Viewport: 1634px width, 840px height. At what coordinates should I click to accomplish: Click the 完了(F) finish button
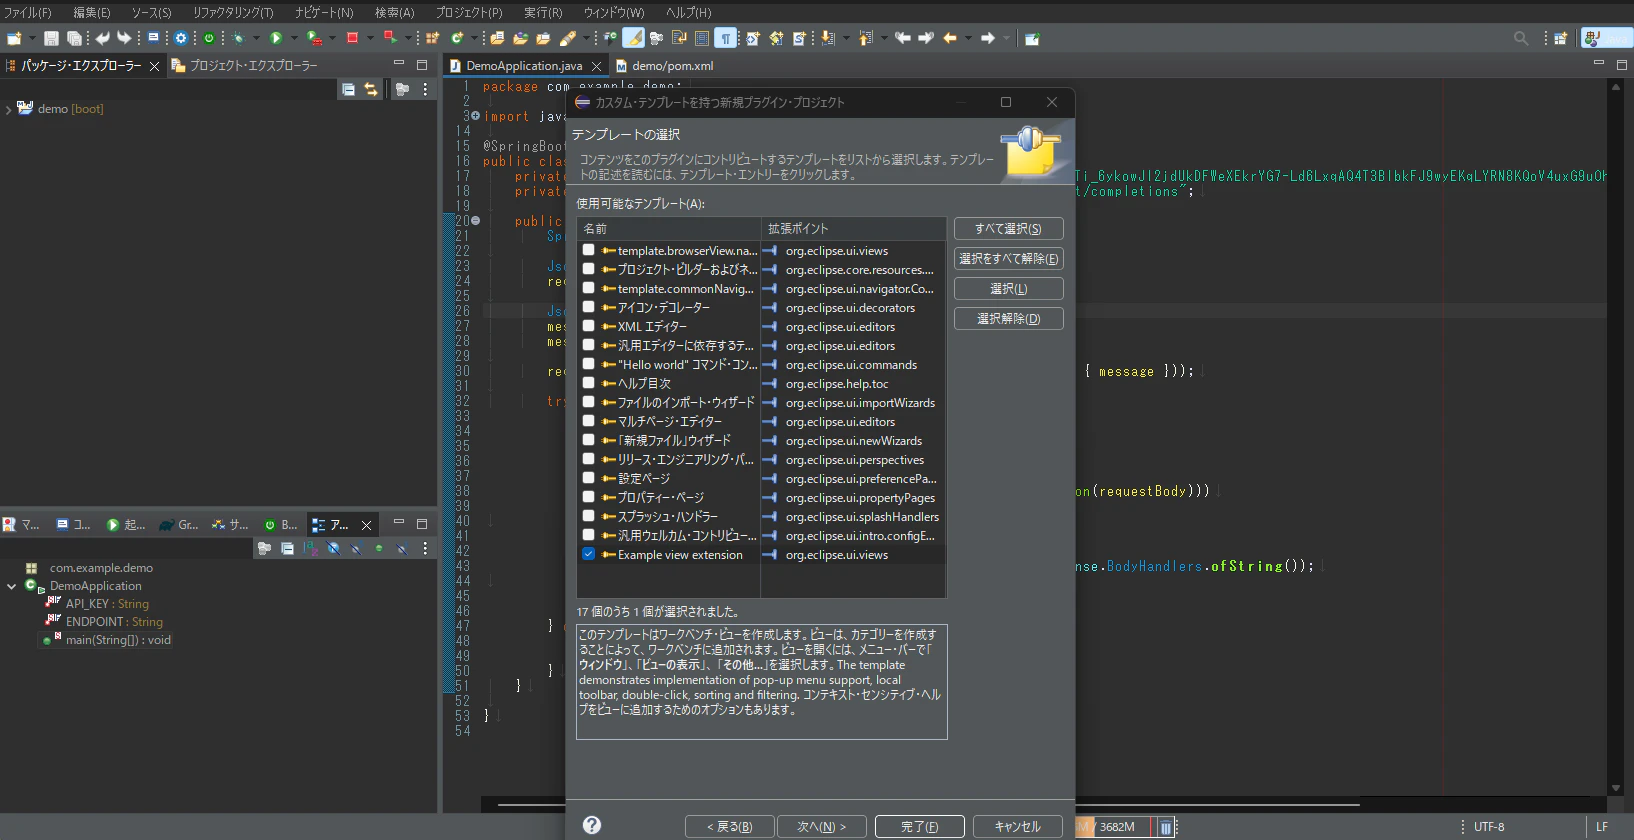tap(920, 827)
